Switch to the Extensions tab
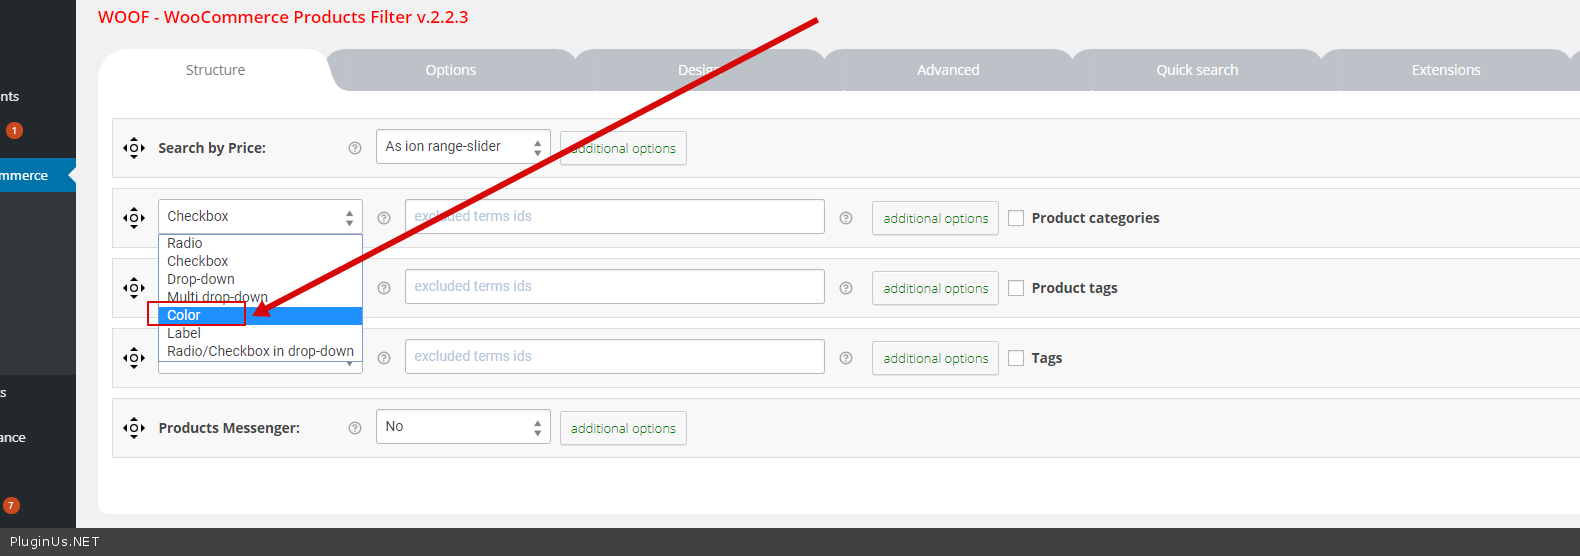Viewport: 1580px width, 556px height. pyautogui.click(x=1446, y=70)
